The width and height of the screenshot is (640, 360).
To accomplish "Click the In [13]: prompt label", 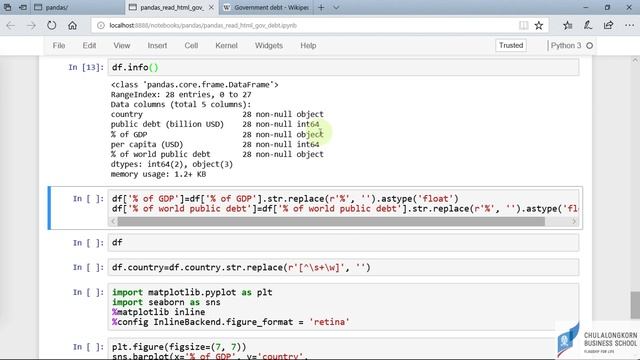I will point(86,67).
